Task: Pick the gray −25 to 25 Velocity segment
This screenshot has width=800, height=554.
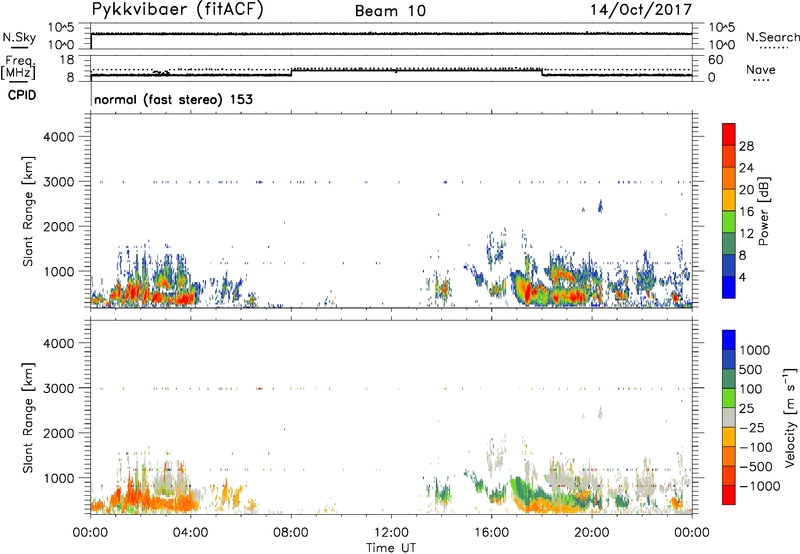Action: (729, 417)
